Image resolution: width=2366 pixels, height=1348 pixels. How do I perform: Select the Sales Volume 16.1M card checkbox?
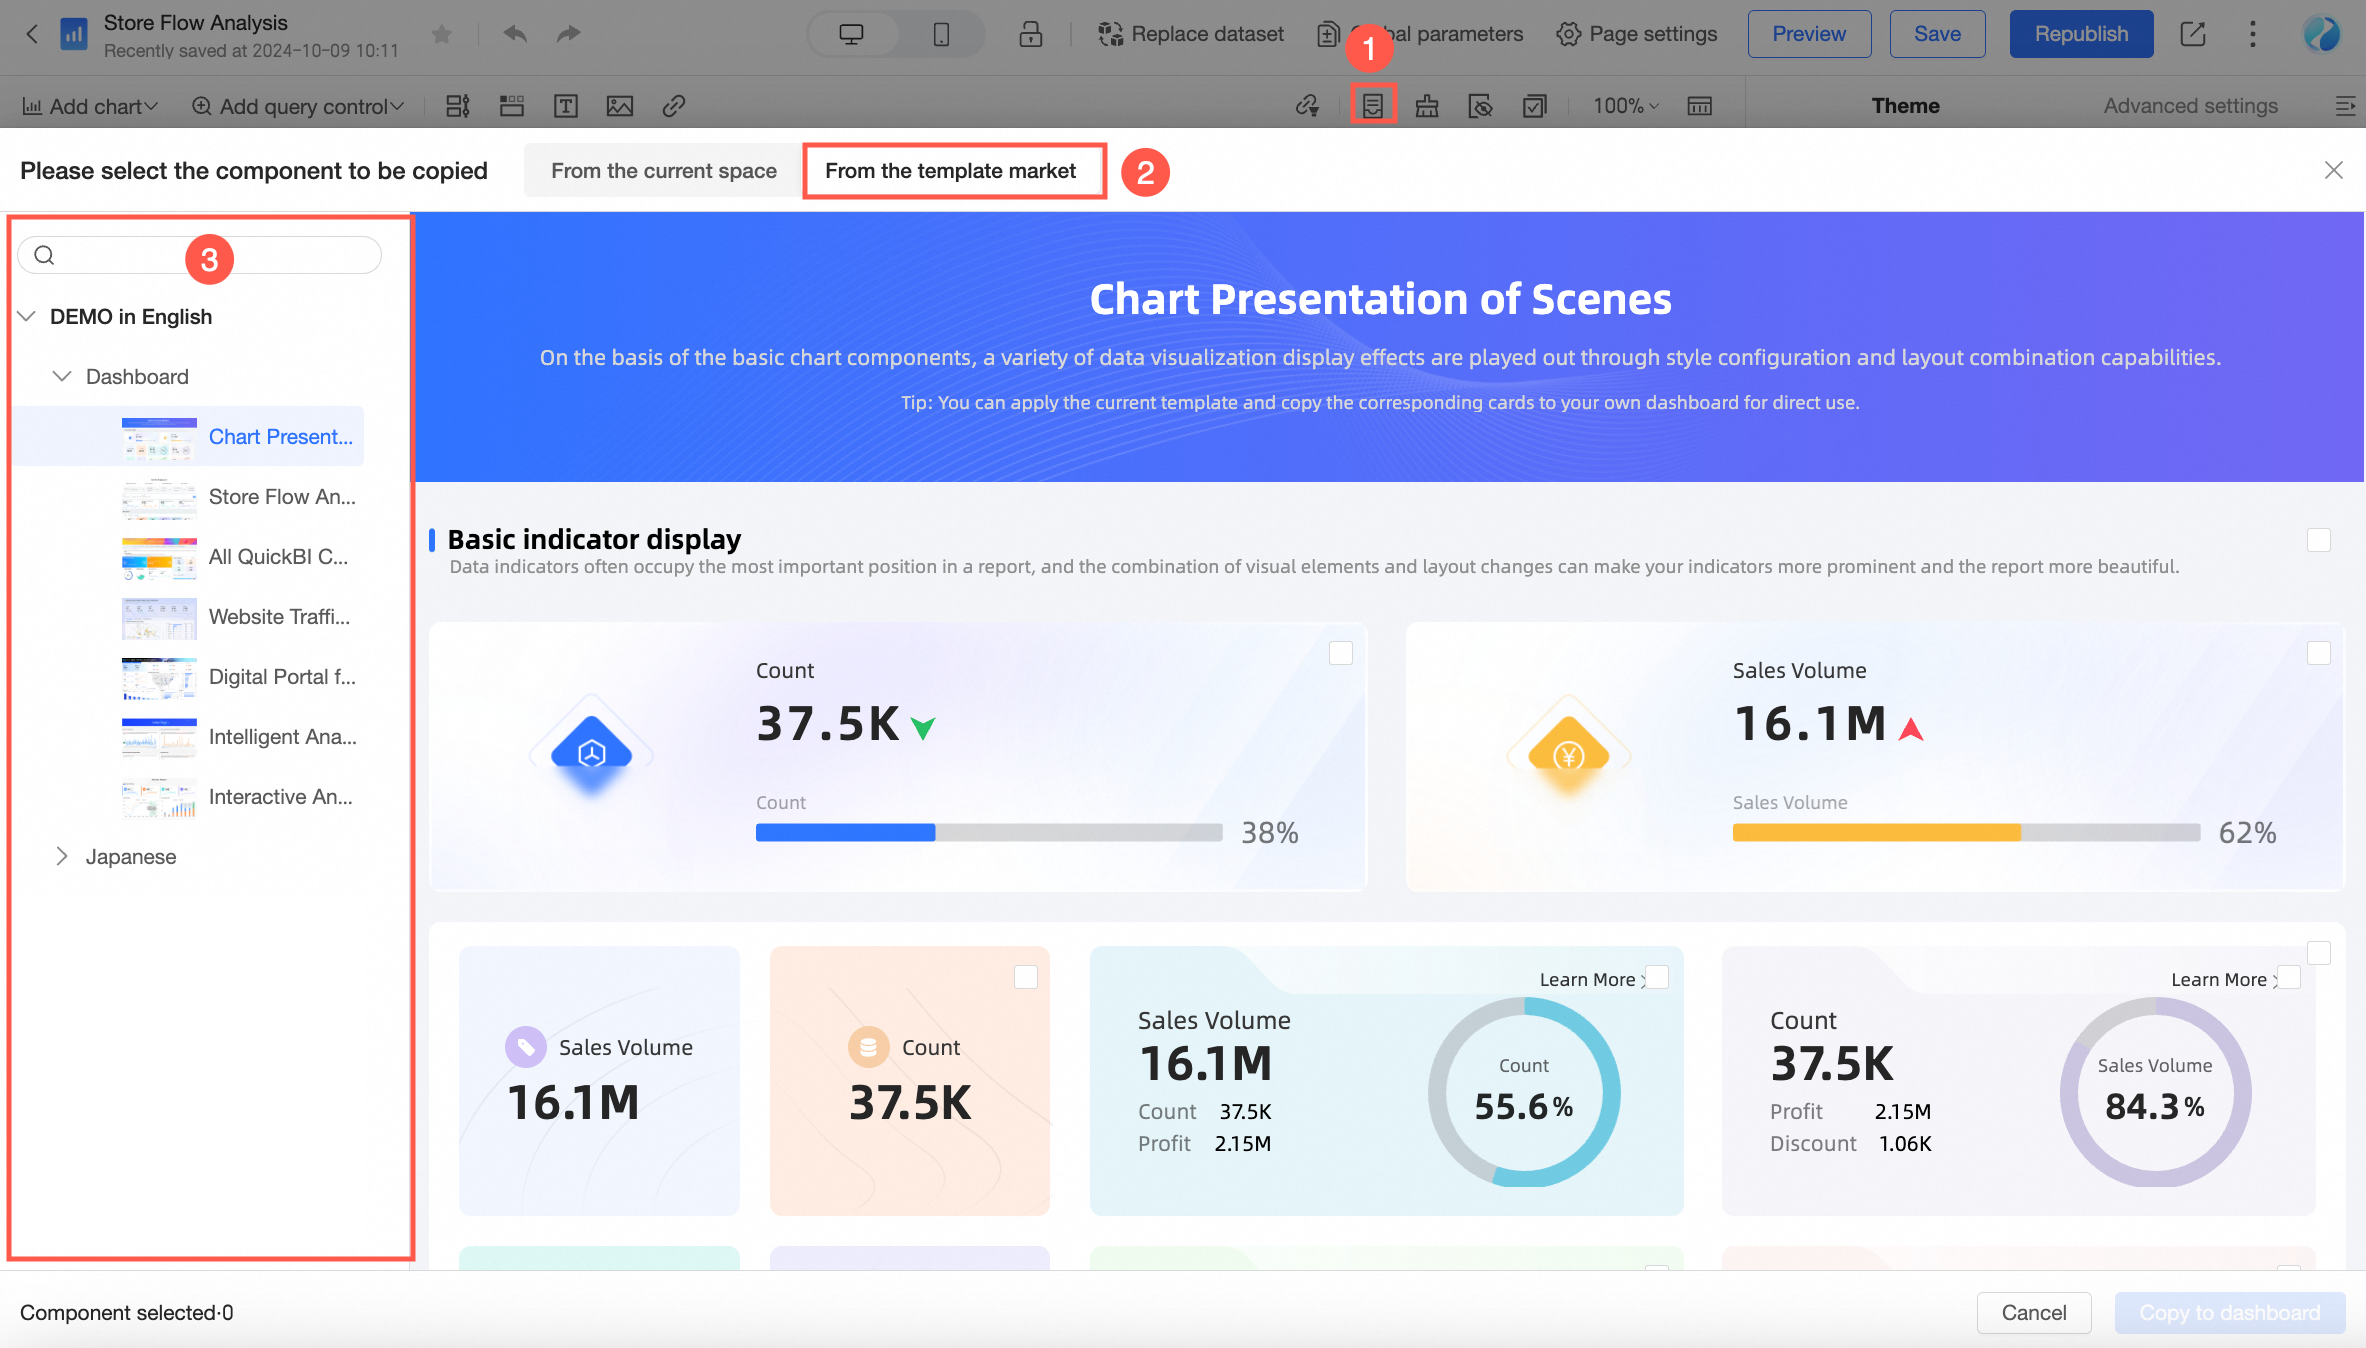point(2318,653)
